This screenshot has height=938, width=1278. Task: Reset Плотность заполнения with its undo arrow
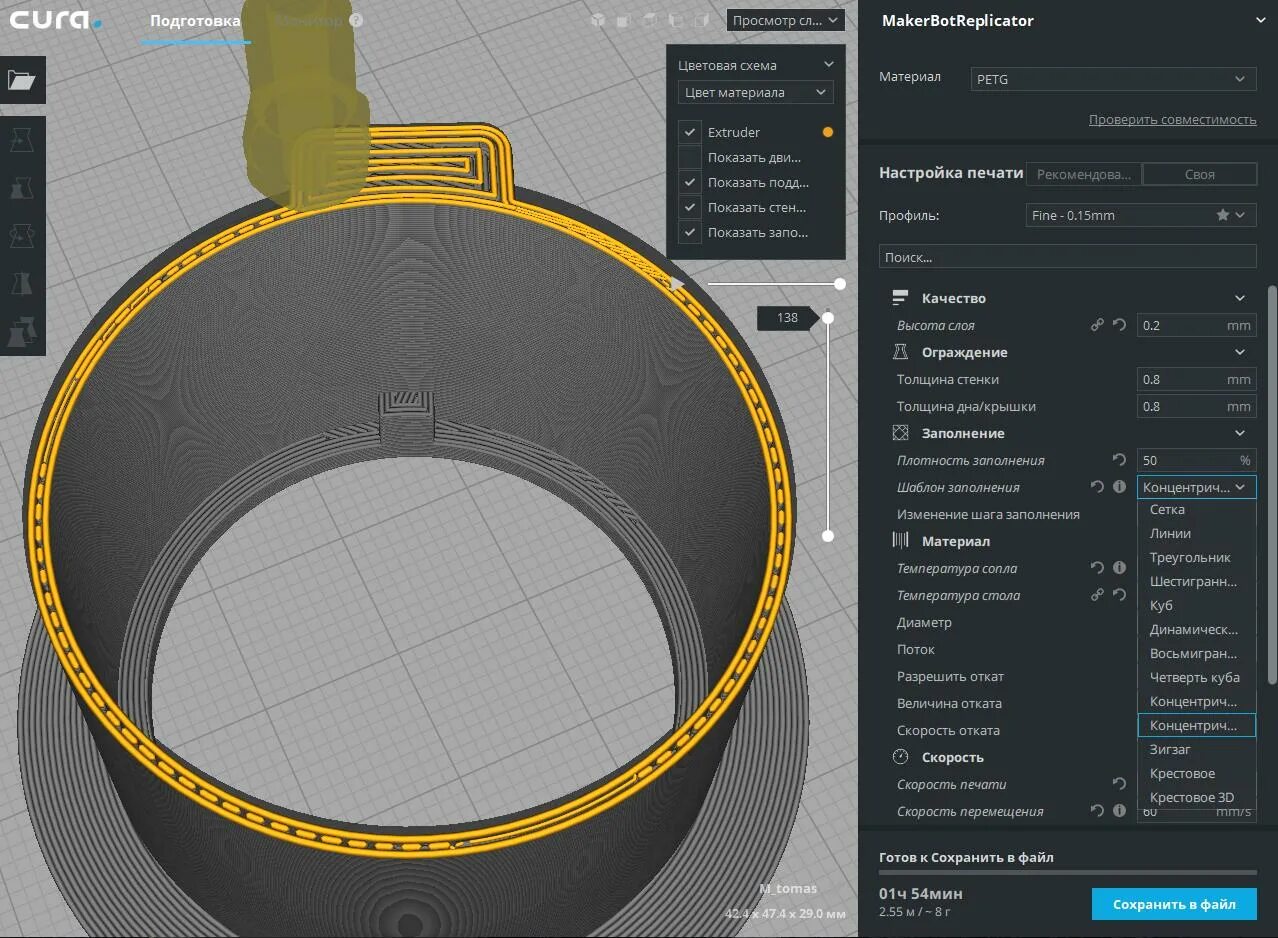1119,460
